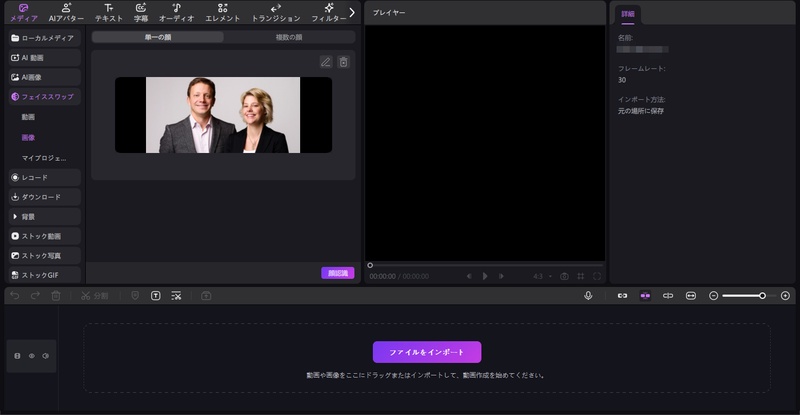Click the timeline zoom slider
The height and width of the screenshot is (415, 800).
click(x=749, y=296)
